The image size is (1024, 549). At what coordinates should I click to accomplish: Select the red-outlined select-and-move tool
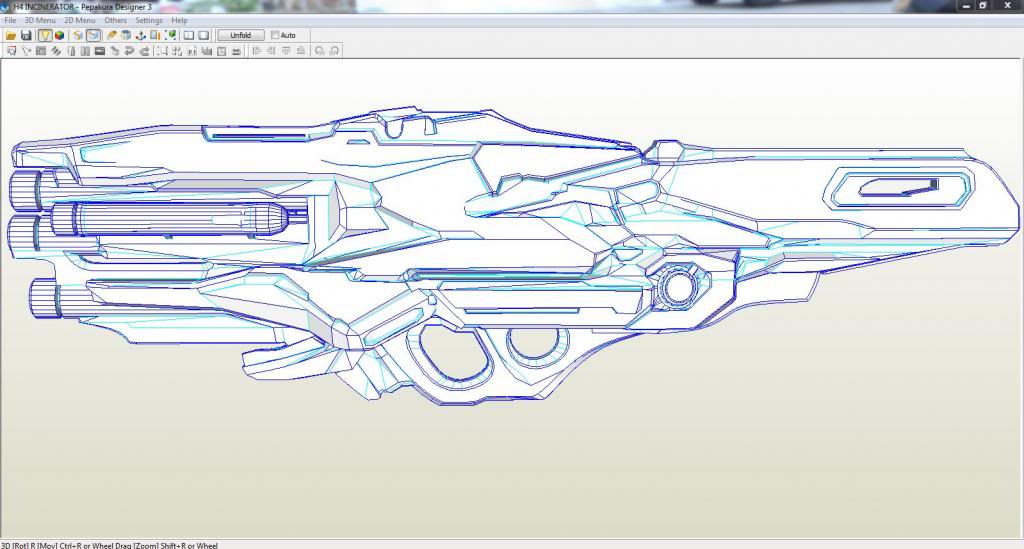point(11,51)
